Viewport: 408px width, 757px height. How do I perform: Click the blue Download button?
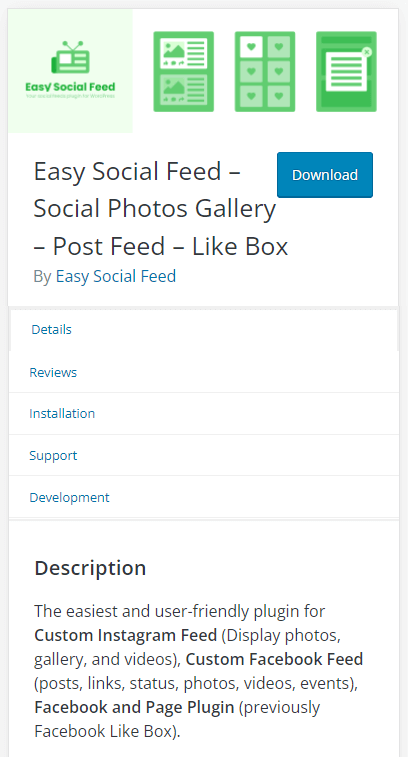325,175
